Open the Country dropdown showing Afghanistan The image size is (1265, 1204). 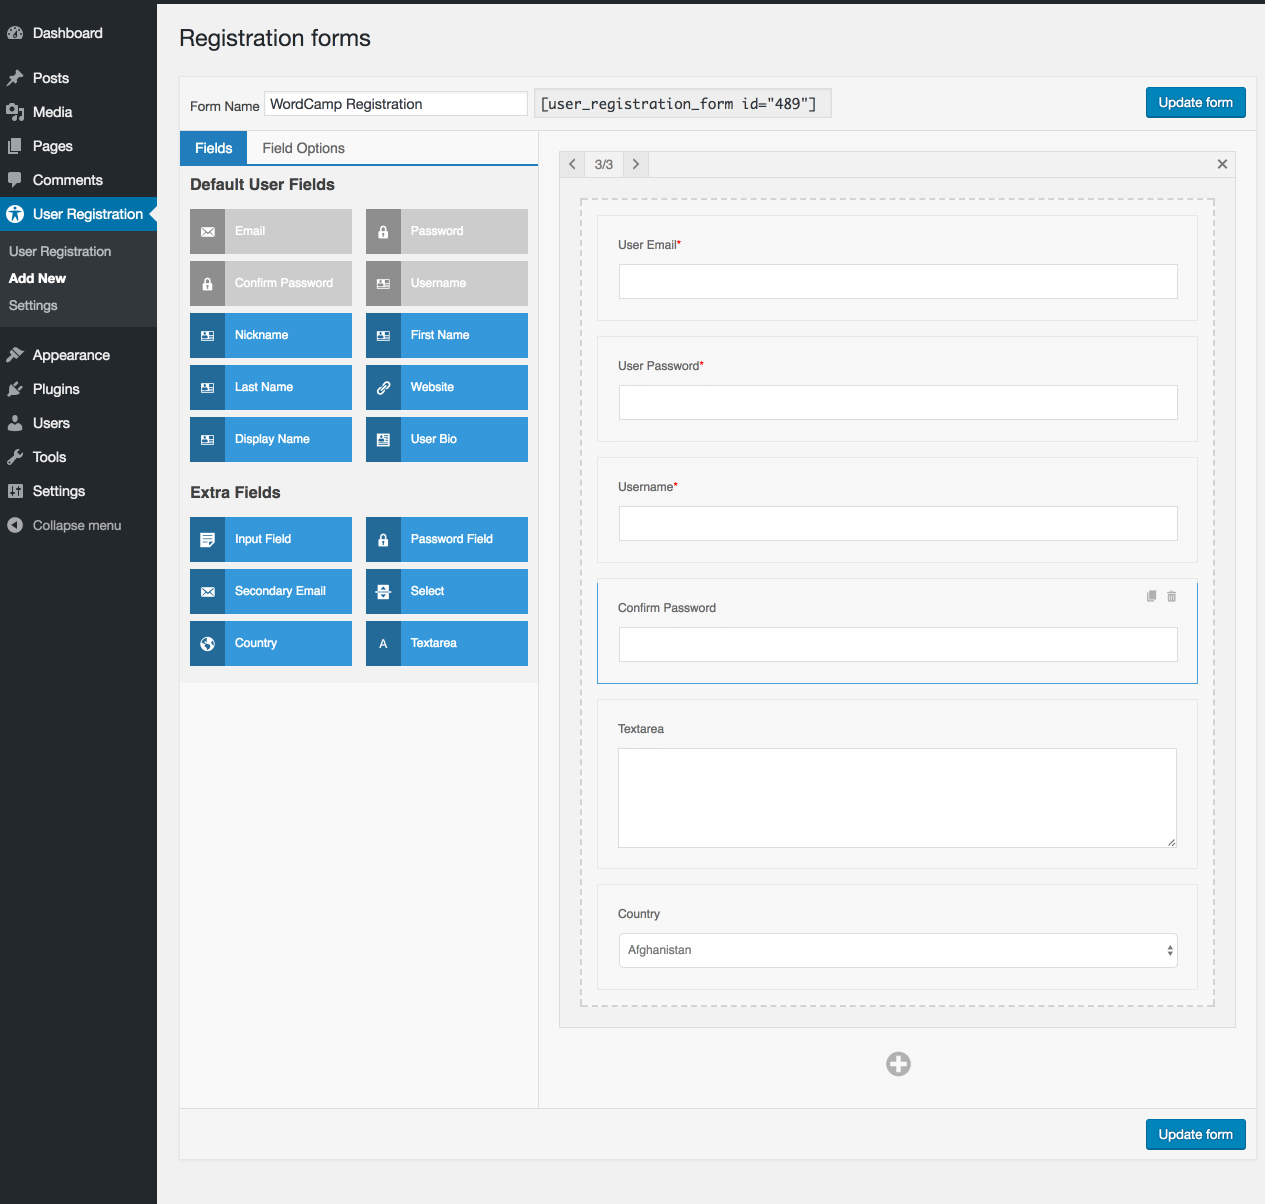point(897,950)
